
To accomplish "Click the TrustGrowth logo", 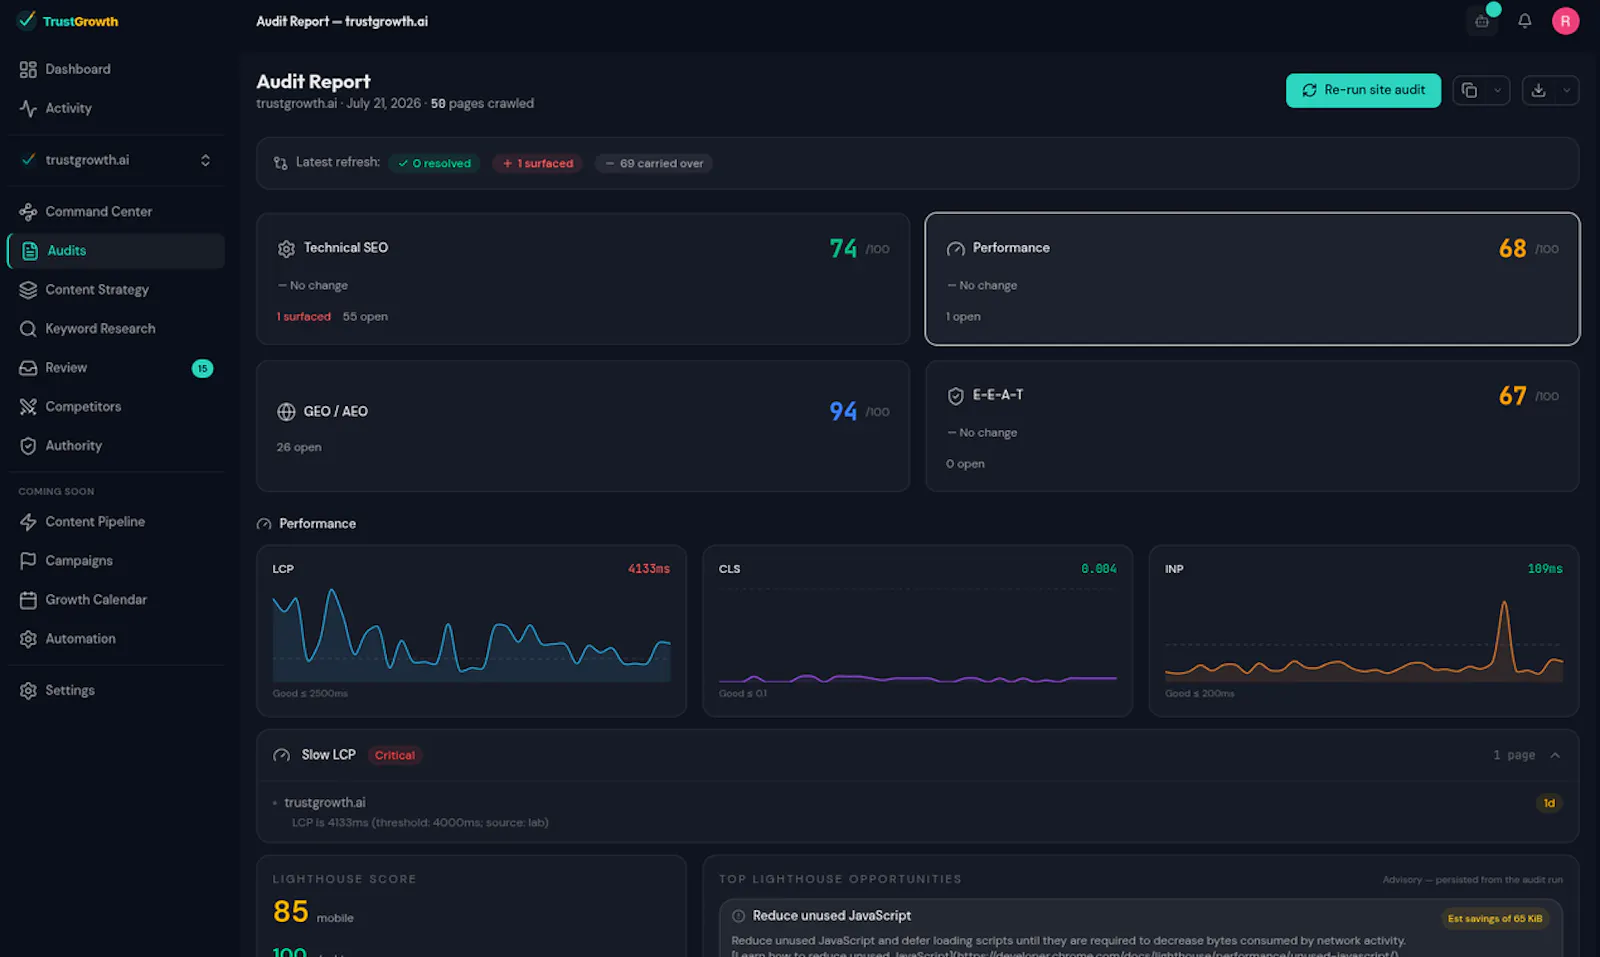I will click(68, 21).
